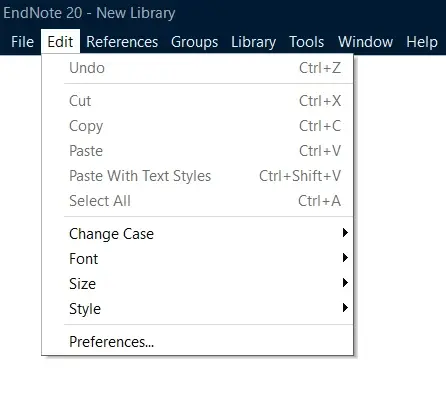This screenshot has width=446, height=406.
Task: Choose Select All in Edit menu
Action: pos(197,201)
